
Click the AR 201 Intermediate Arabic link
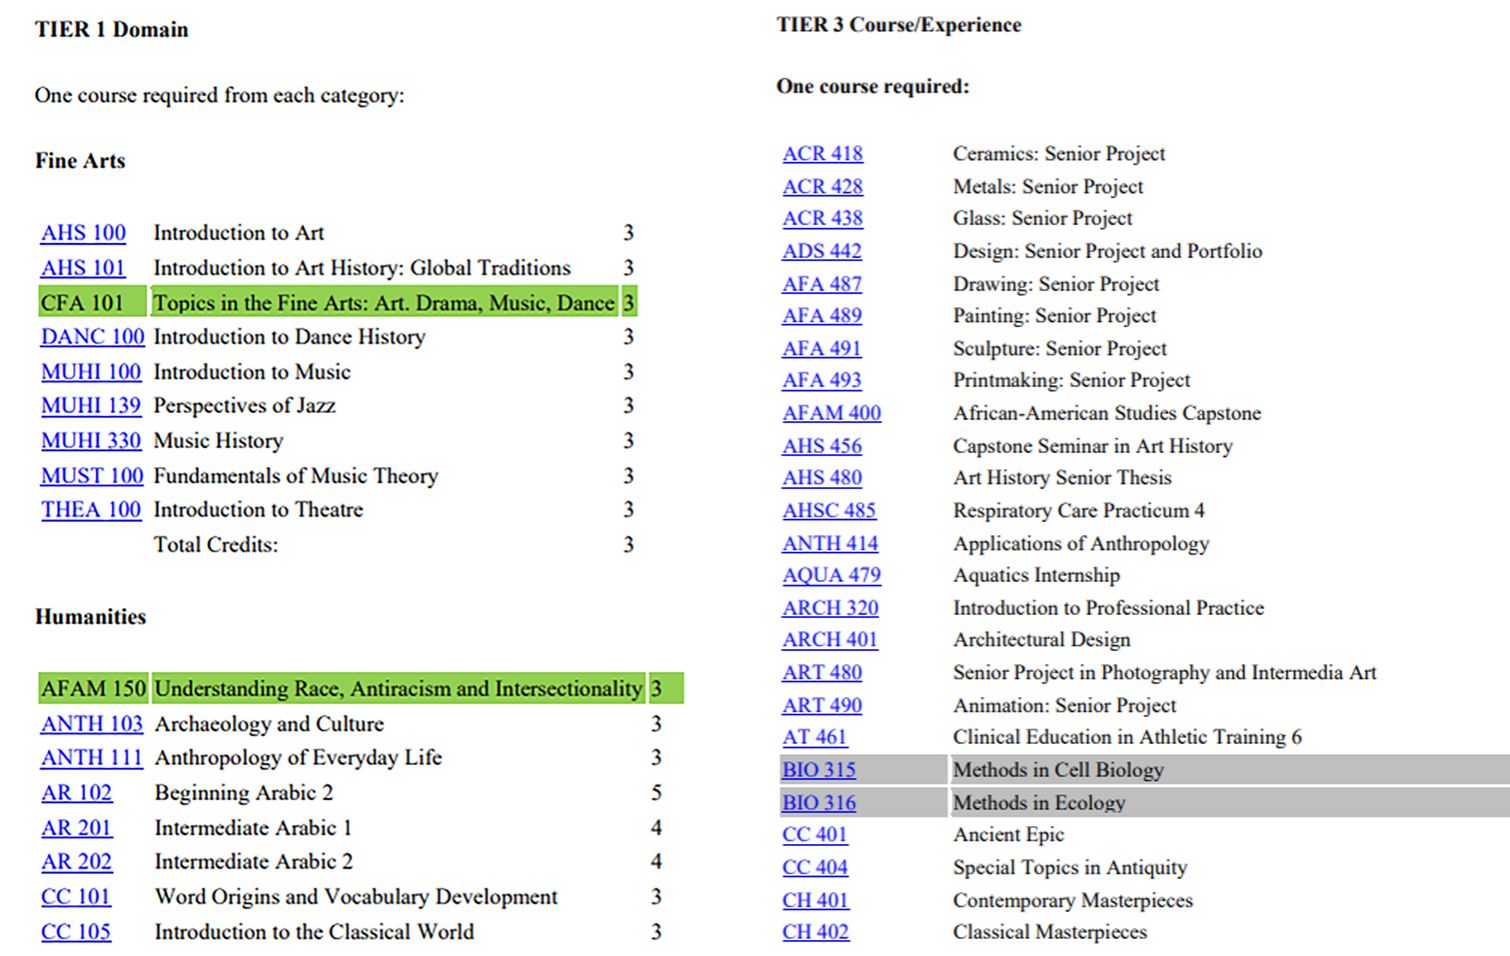pyautogui.click(x=76, y=828)
